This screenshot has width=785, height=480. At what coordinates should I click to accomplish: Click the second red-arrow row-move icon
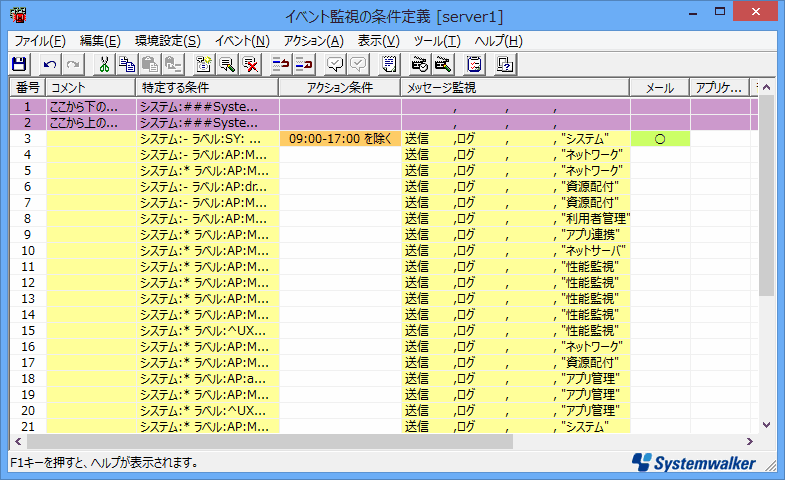point(304,64)
